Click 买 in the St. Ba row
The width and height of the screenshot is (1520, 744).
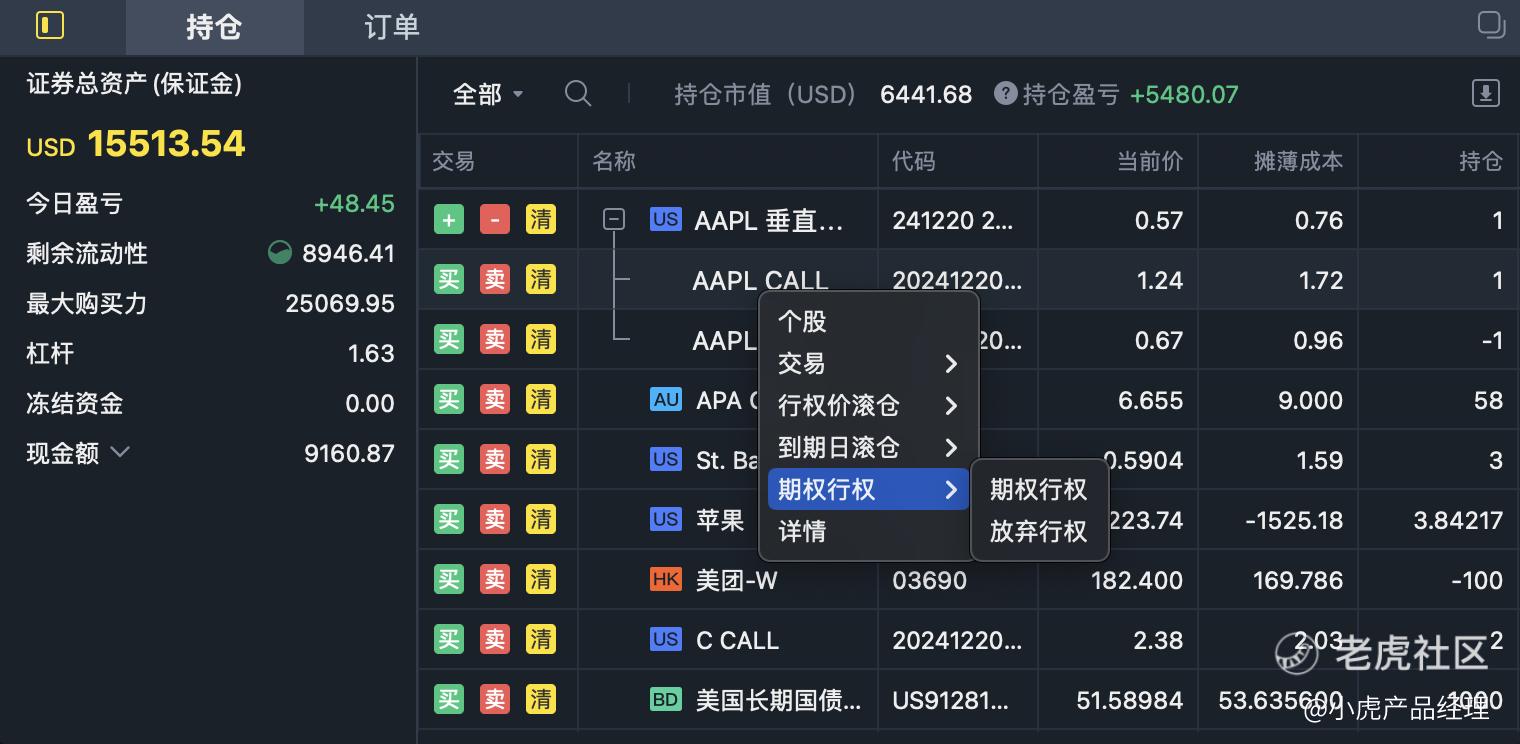449,460
